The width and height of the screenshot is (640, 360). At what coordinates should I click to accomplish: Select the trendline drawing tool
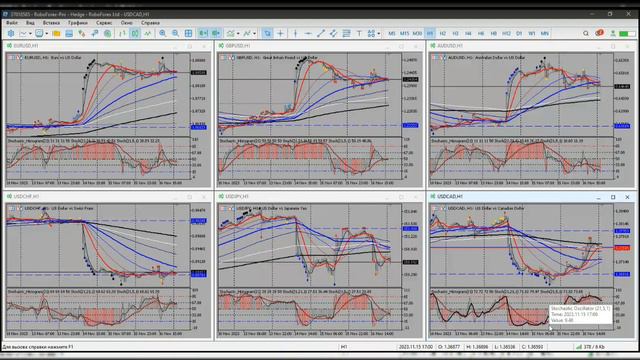[x=321, y=33]
